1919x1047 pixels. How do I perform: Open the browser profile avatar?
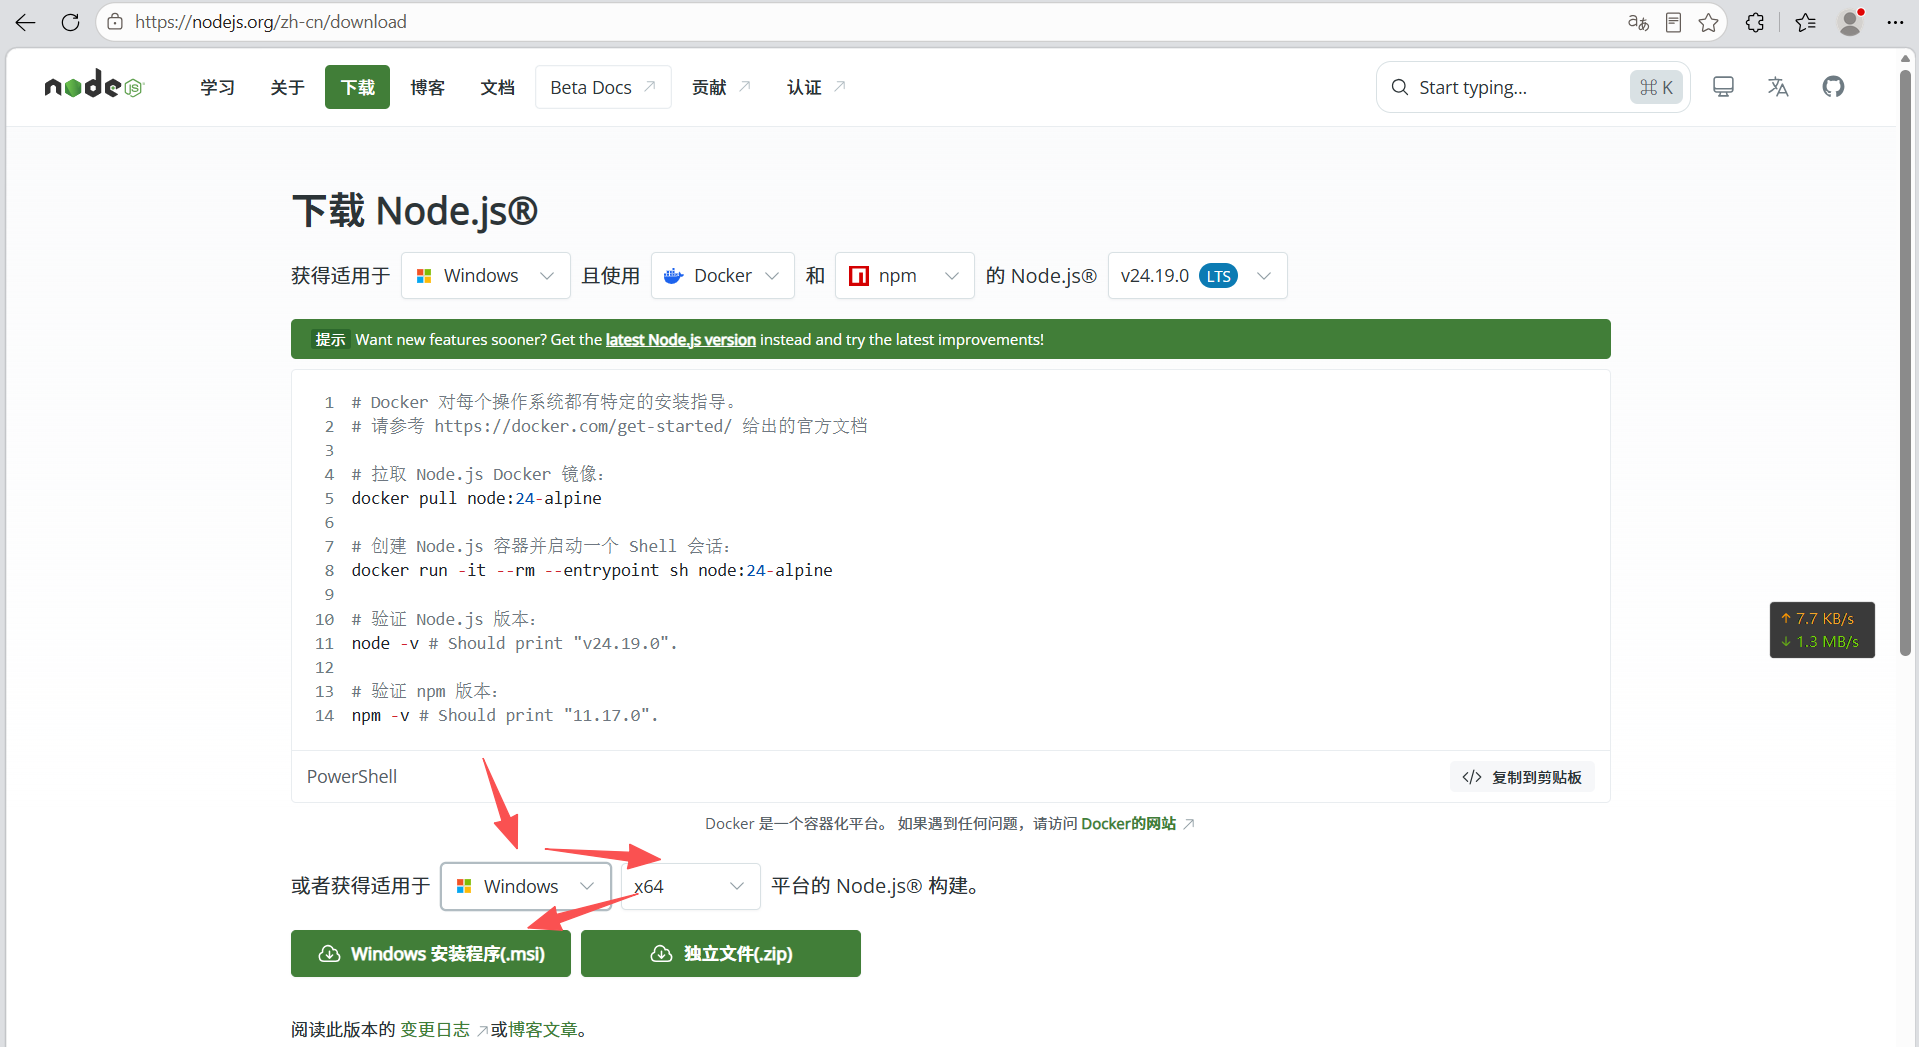[x=1851, y=22]
